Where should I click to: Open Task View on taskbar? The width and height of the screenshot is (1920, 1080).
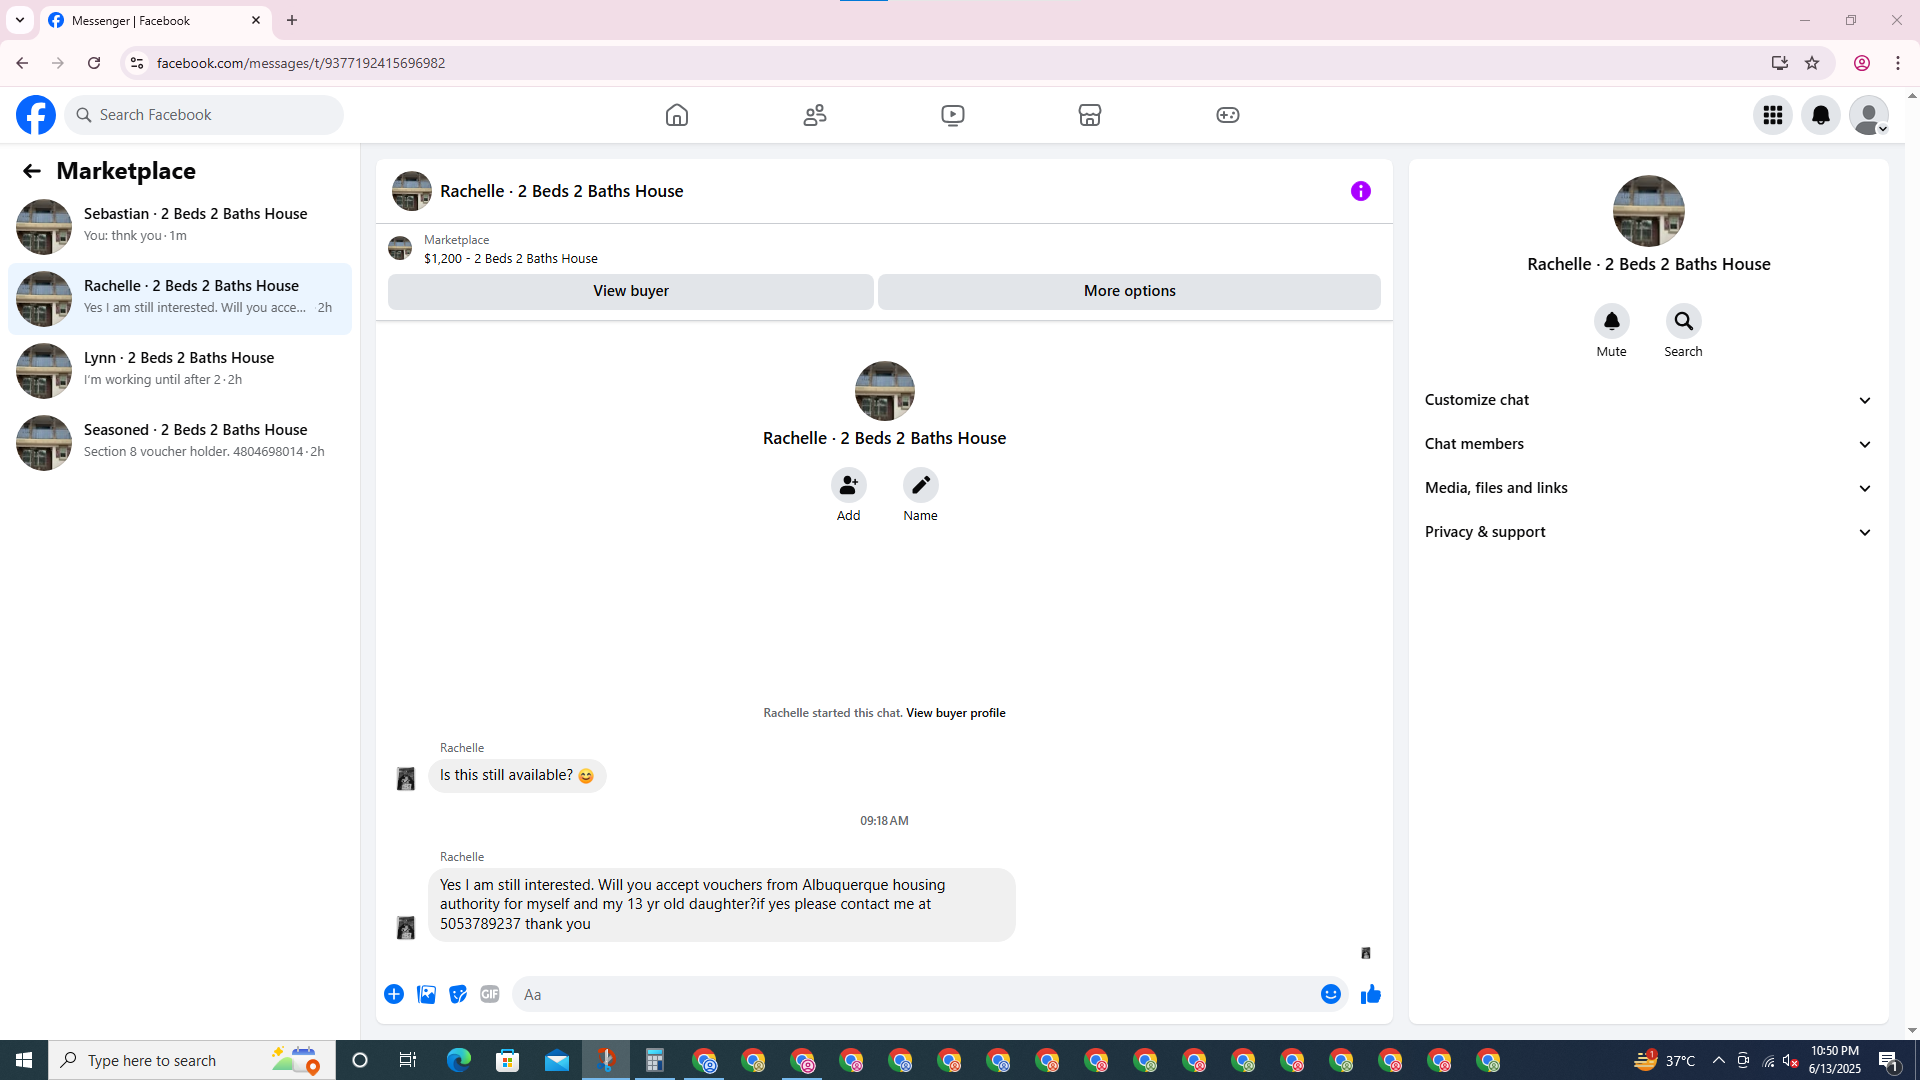[408, 1060]
